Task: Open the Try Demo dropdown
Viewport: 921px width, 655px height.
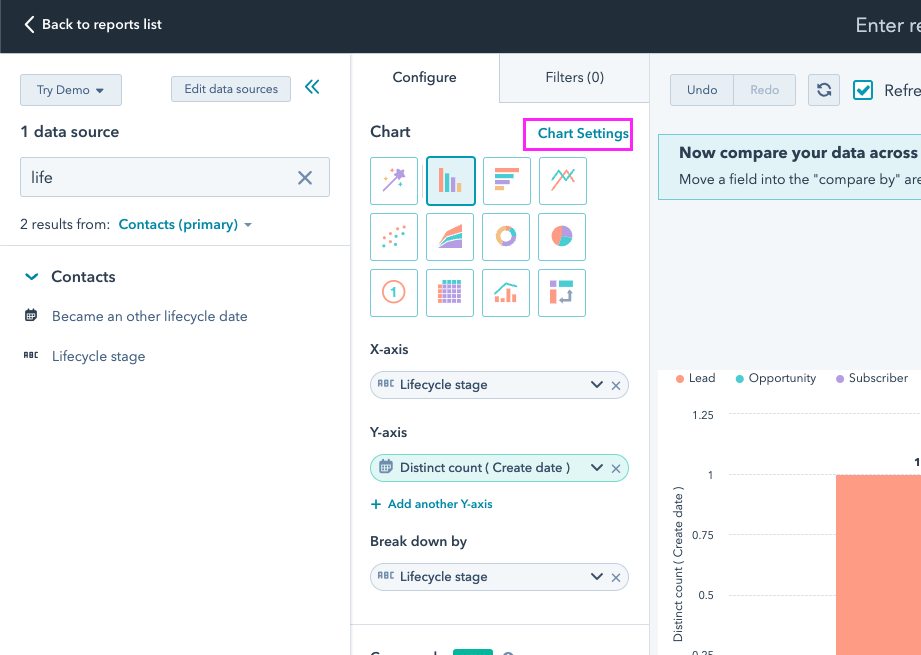Action: click(70, 89)
